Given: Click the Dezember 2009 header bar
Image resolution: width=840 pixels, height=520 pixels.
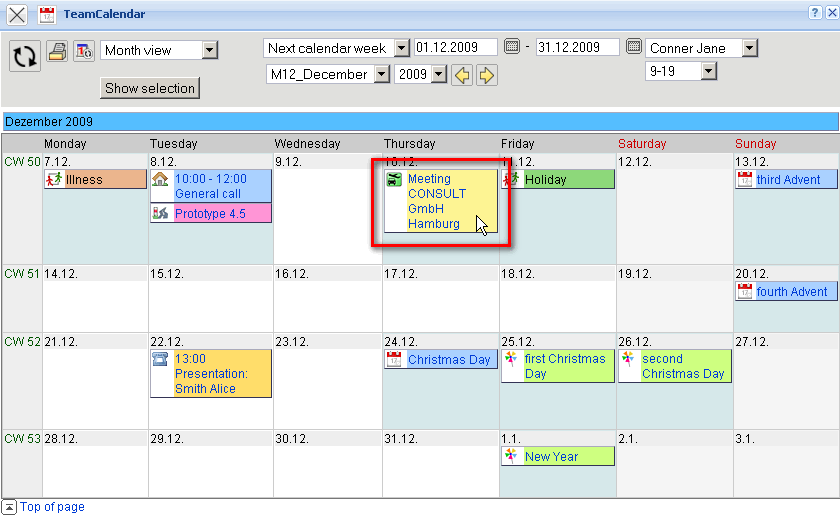Looking at the screenshot, I should point(421,122).
